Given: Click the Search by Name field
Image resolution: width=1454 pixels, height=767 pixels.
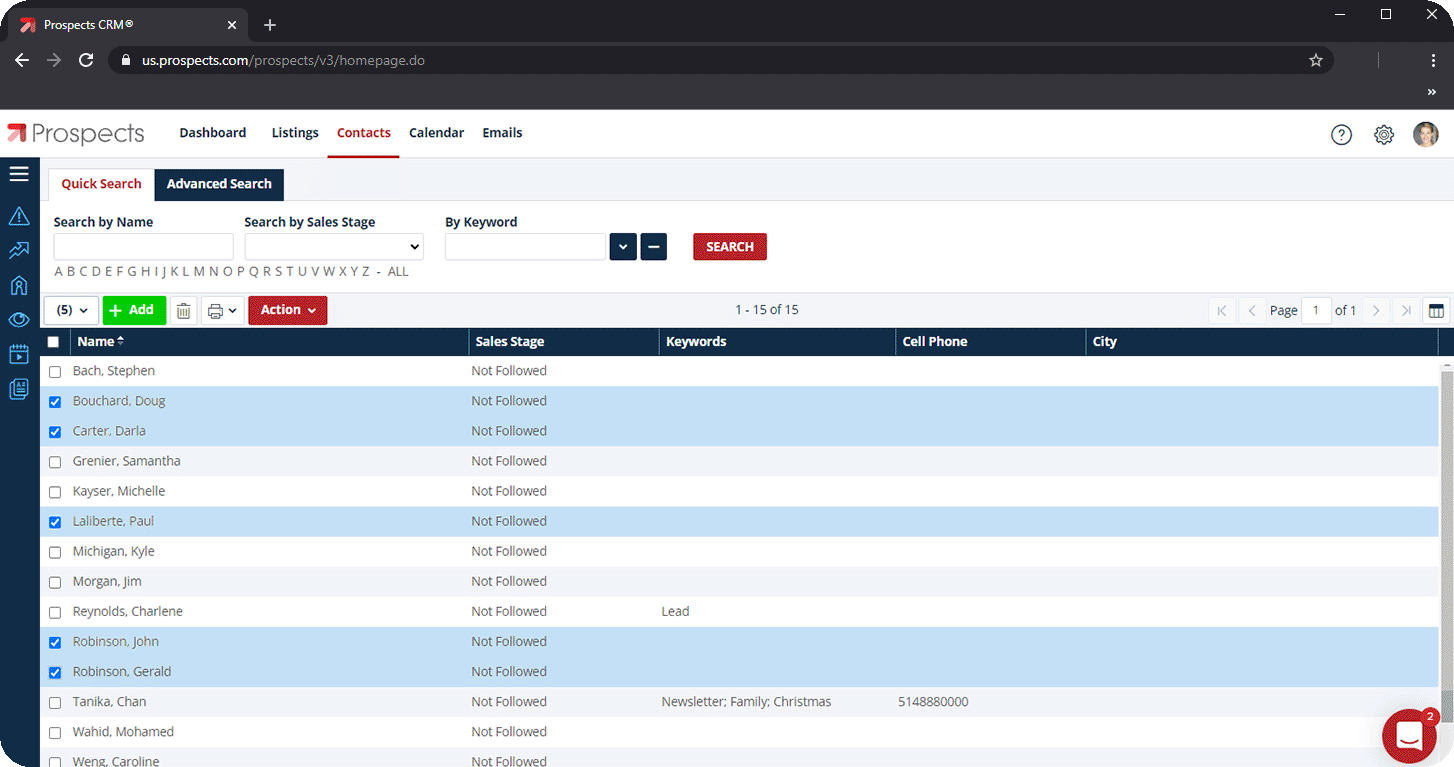Looking at the screenshot, I should pos(143,247).
